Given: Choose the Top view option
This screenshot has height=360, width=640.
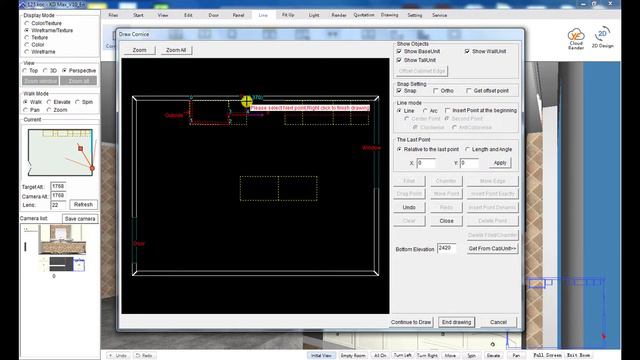Looking at the screenshot, I should point(25,71).
